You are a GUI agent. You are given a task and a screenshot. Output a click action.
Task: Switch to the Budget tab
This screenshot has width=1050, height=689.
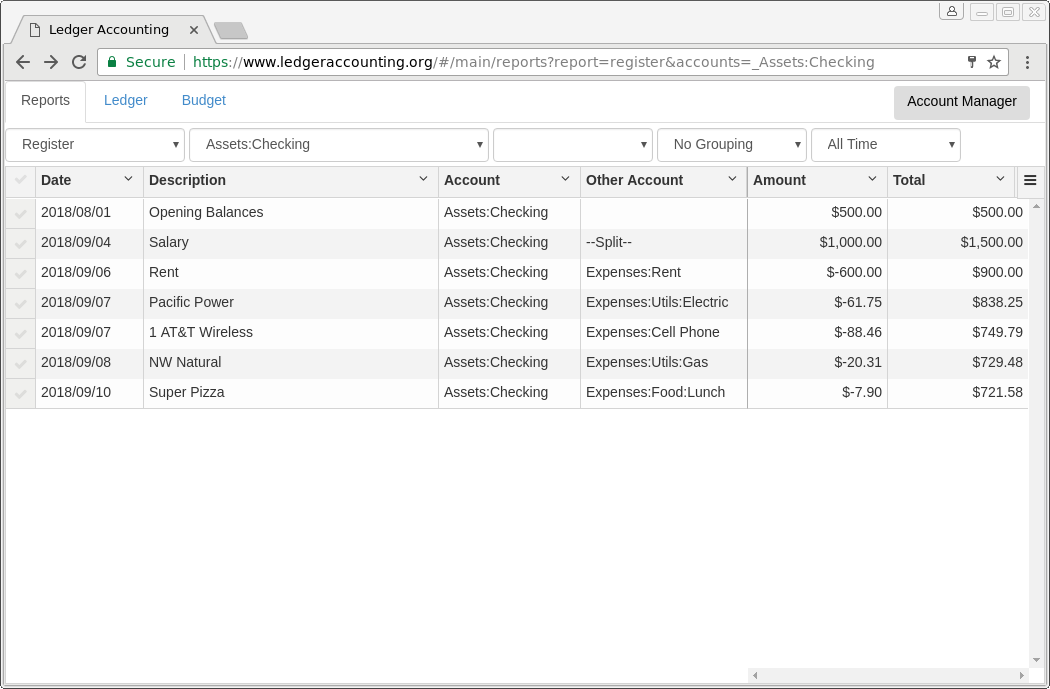click(x=204, y=101)
